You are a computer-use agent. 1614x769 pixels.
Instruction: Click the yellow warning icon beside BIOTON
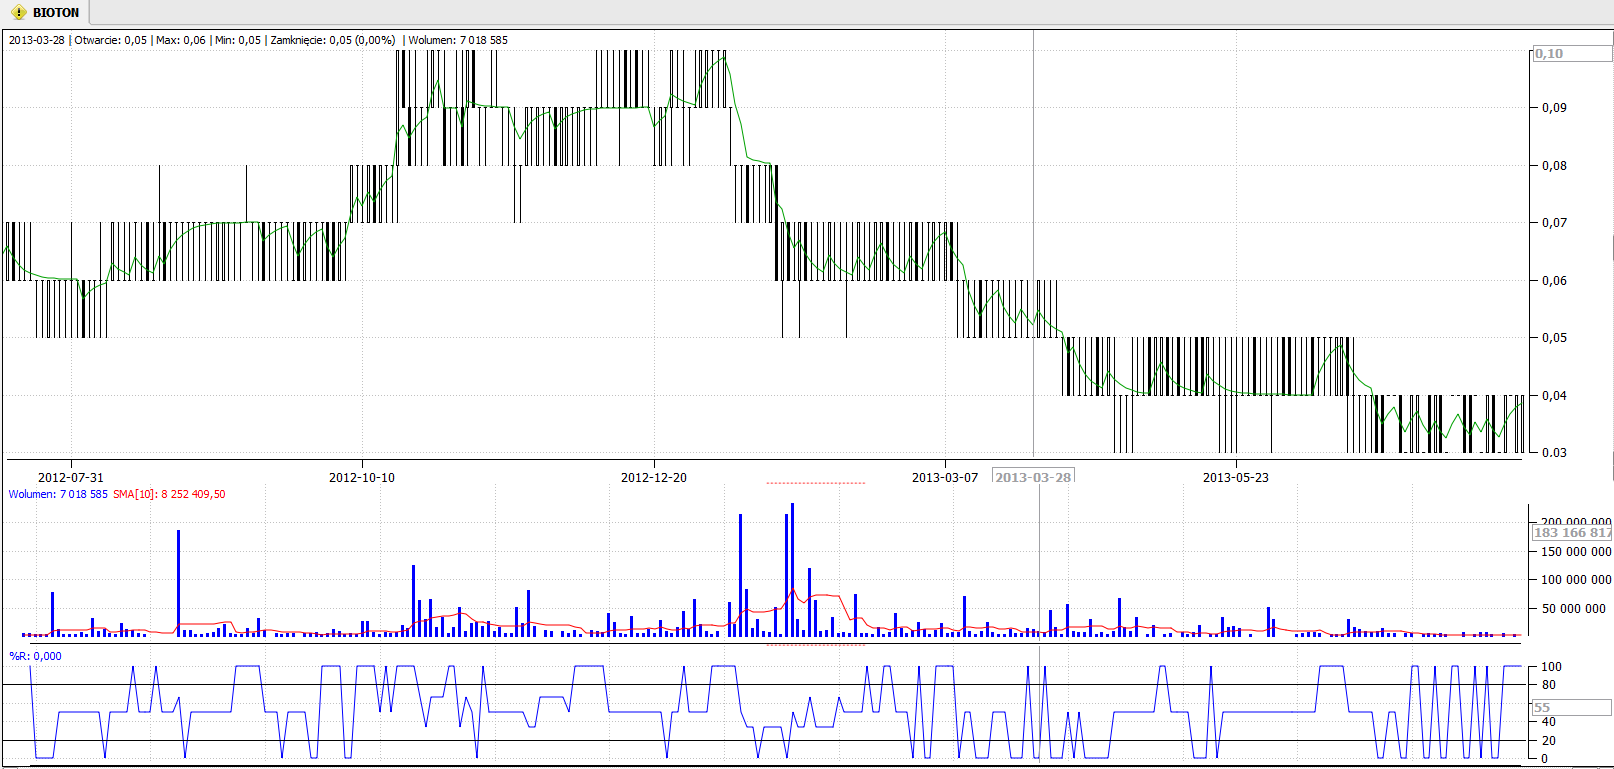click(18, 13)
